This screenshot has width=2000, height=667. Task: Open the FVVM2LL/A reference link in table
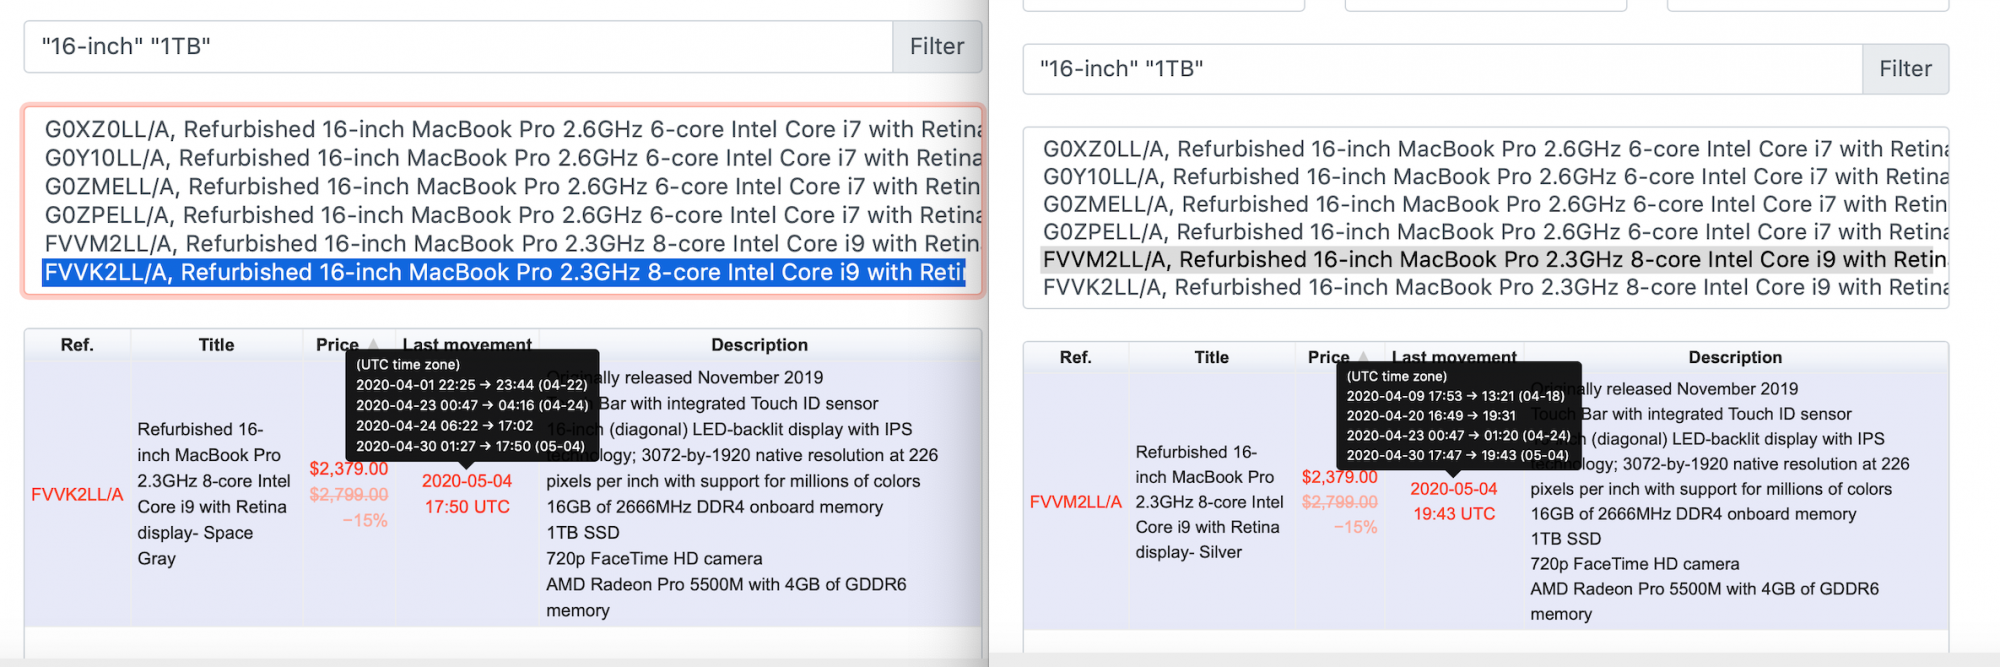coord(1076,502)
